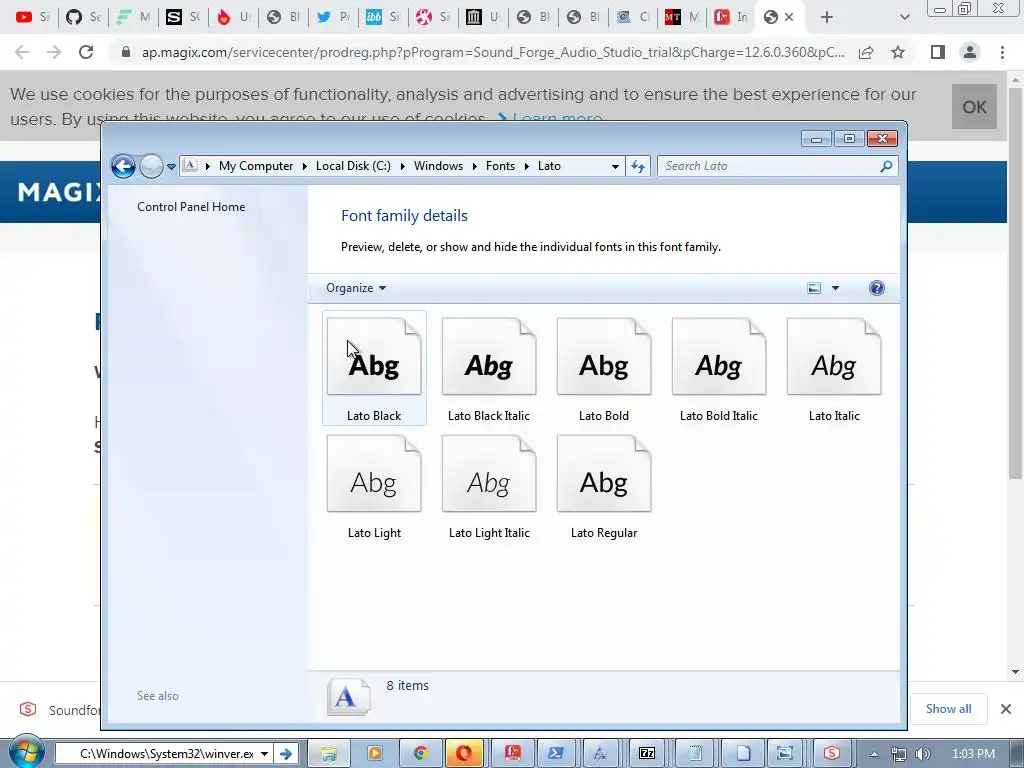The image size is (1024, 768).
Task: Select the Lato Light Italic font
Action: pos(489,487)
